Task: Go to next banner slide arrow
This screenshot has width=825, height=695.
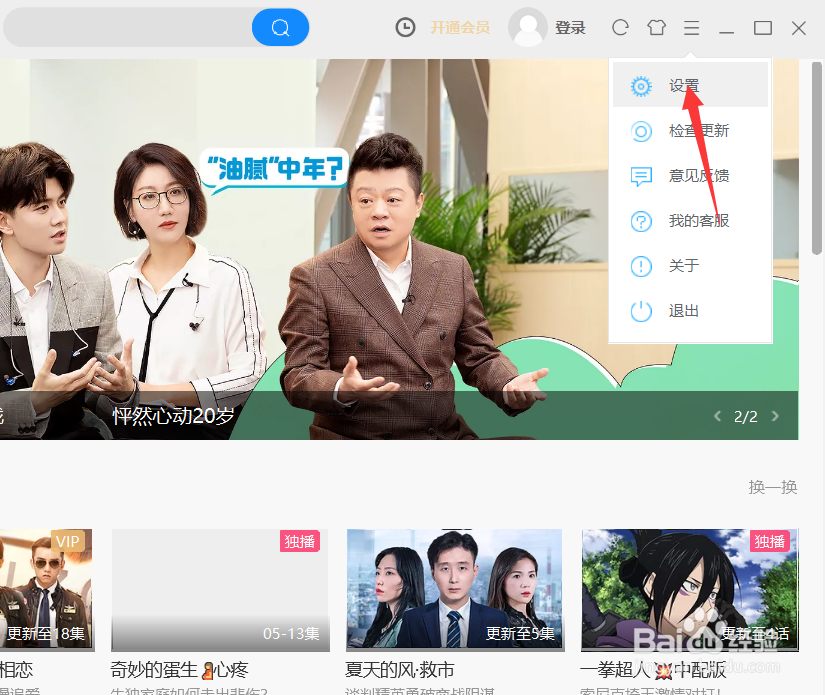Action: click(x=774, y=416)
